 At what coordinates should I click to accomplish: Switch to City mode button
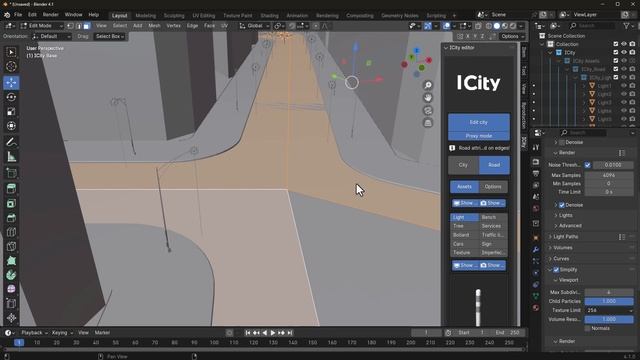pyautogui.click(x=463, y=165)
